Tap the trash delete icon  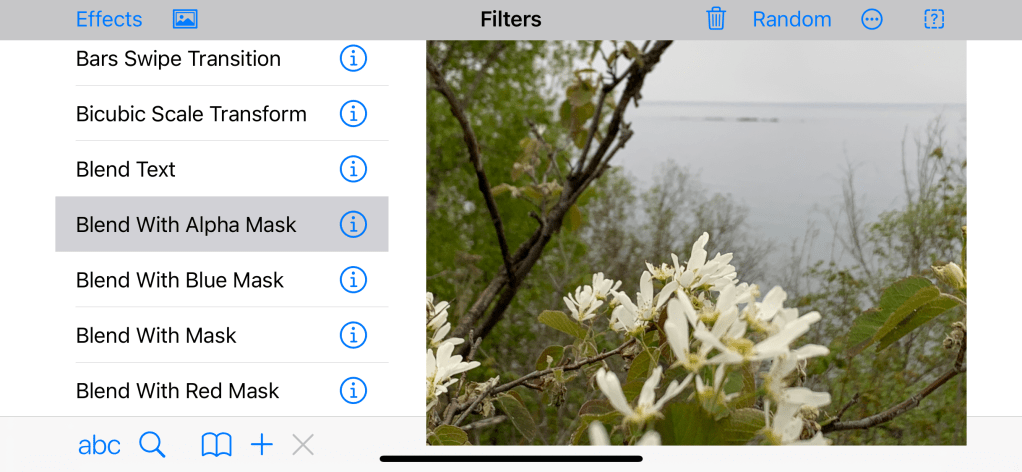[716, 19]
